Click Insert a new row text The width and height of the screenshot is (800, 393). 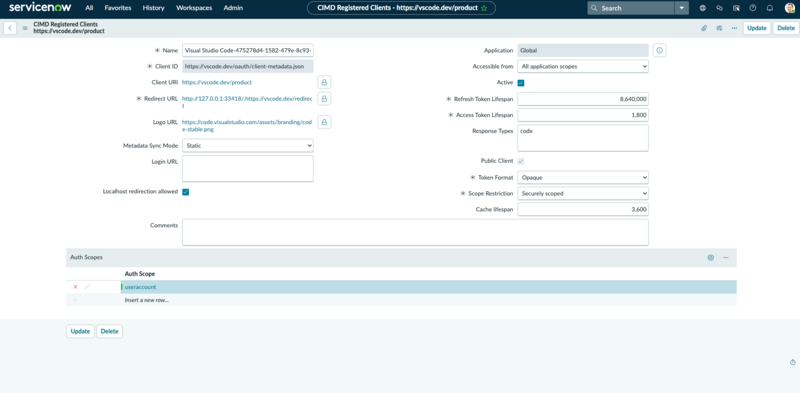coord(146,300)
